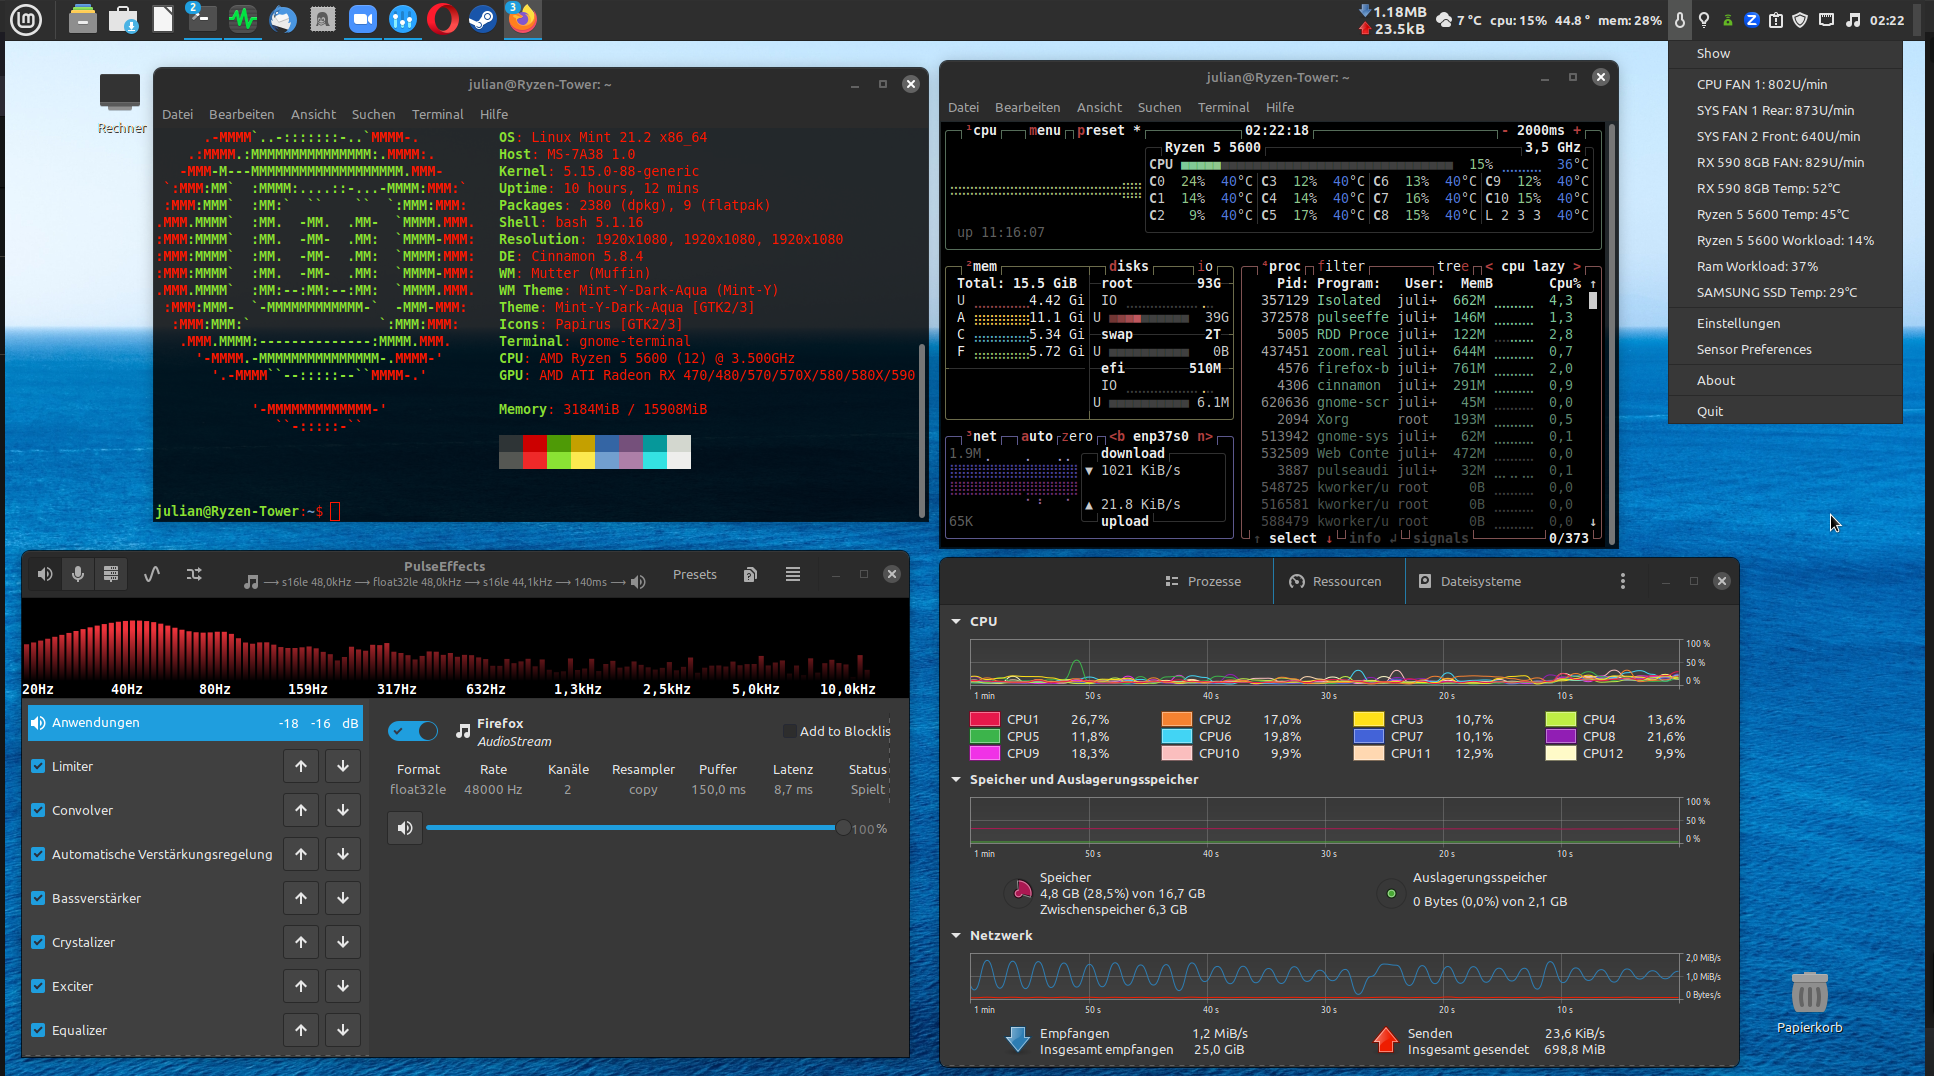Image resolution: width=1934 pixels, height=1076 pixels.
Task: Collapse the Netzwerk section
Action: click(956, 935)
